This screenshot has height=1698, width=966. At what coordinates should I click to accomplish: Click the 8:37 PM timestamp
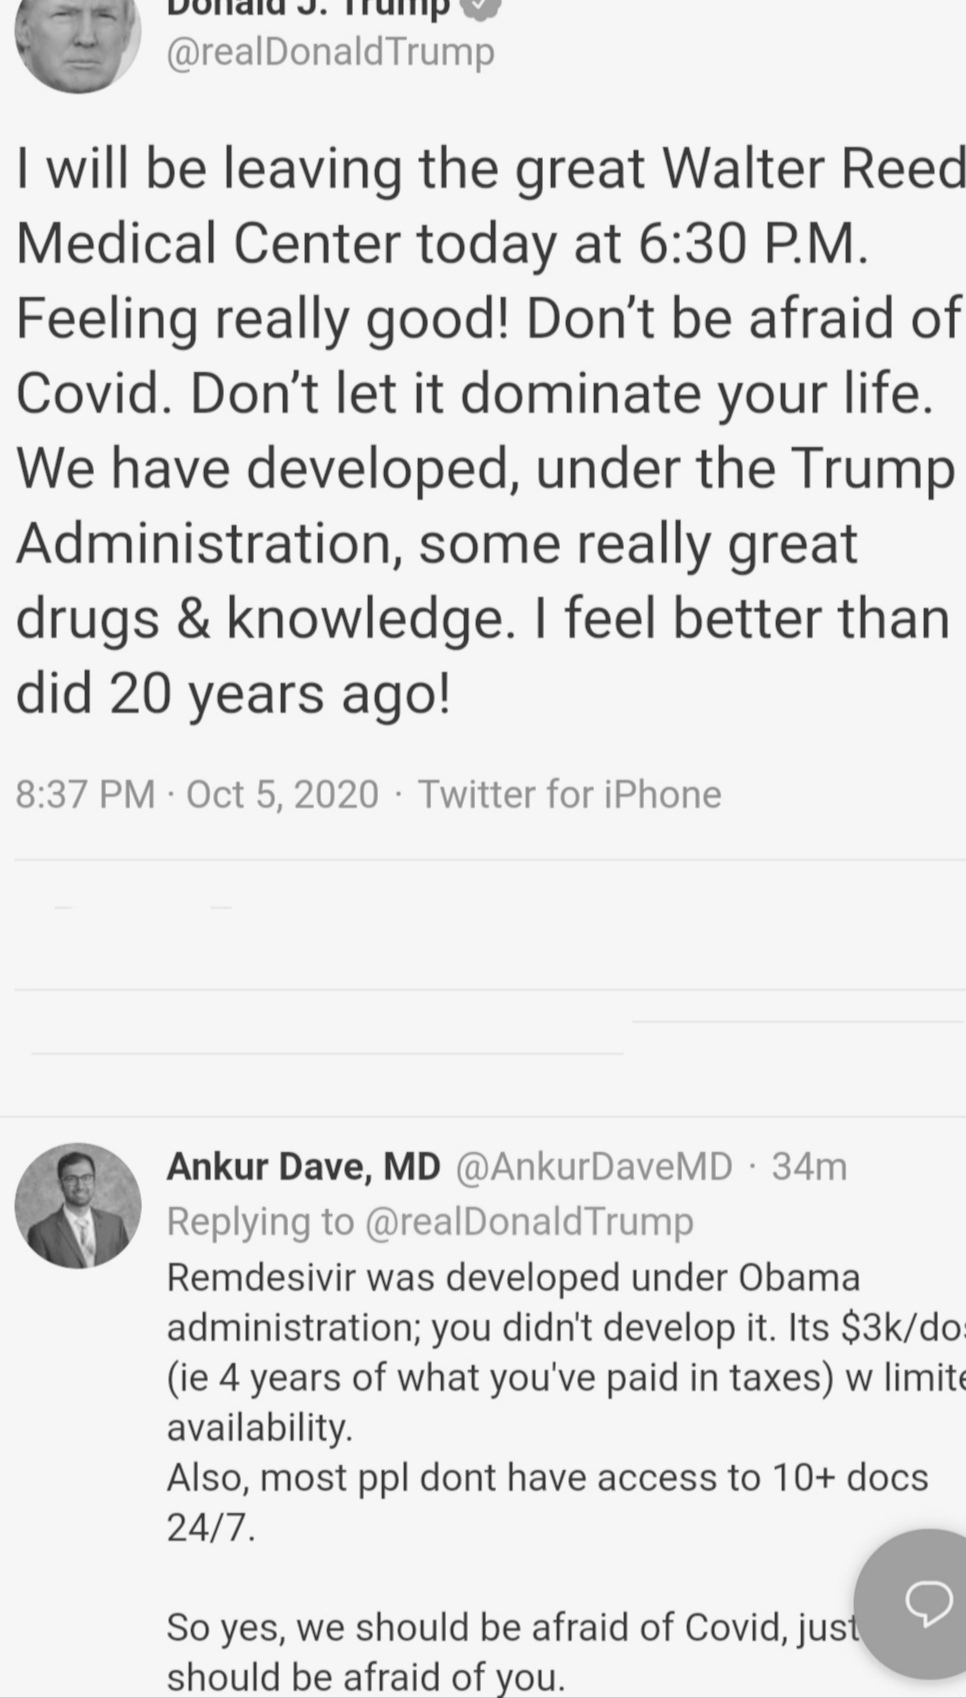point(86,794)
